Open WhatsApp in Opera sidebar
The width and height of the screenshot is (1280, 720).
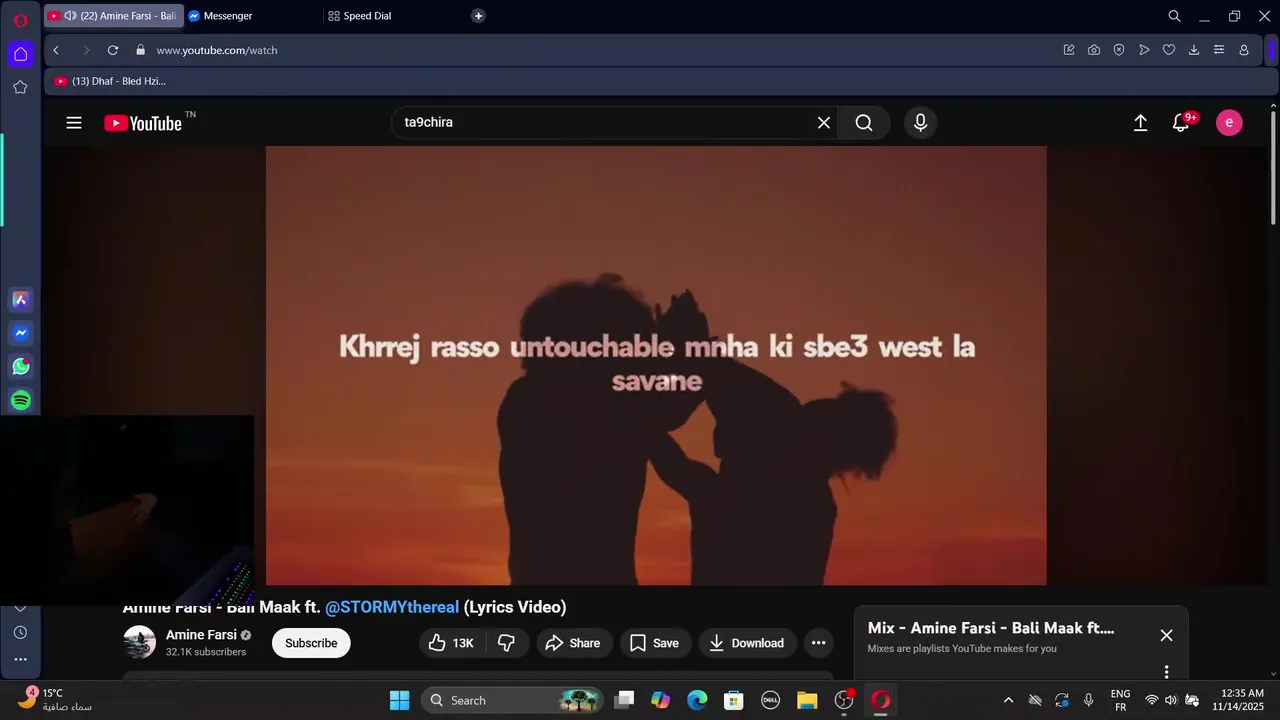[20, 367]
